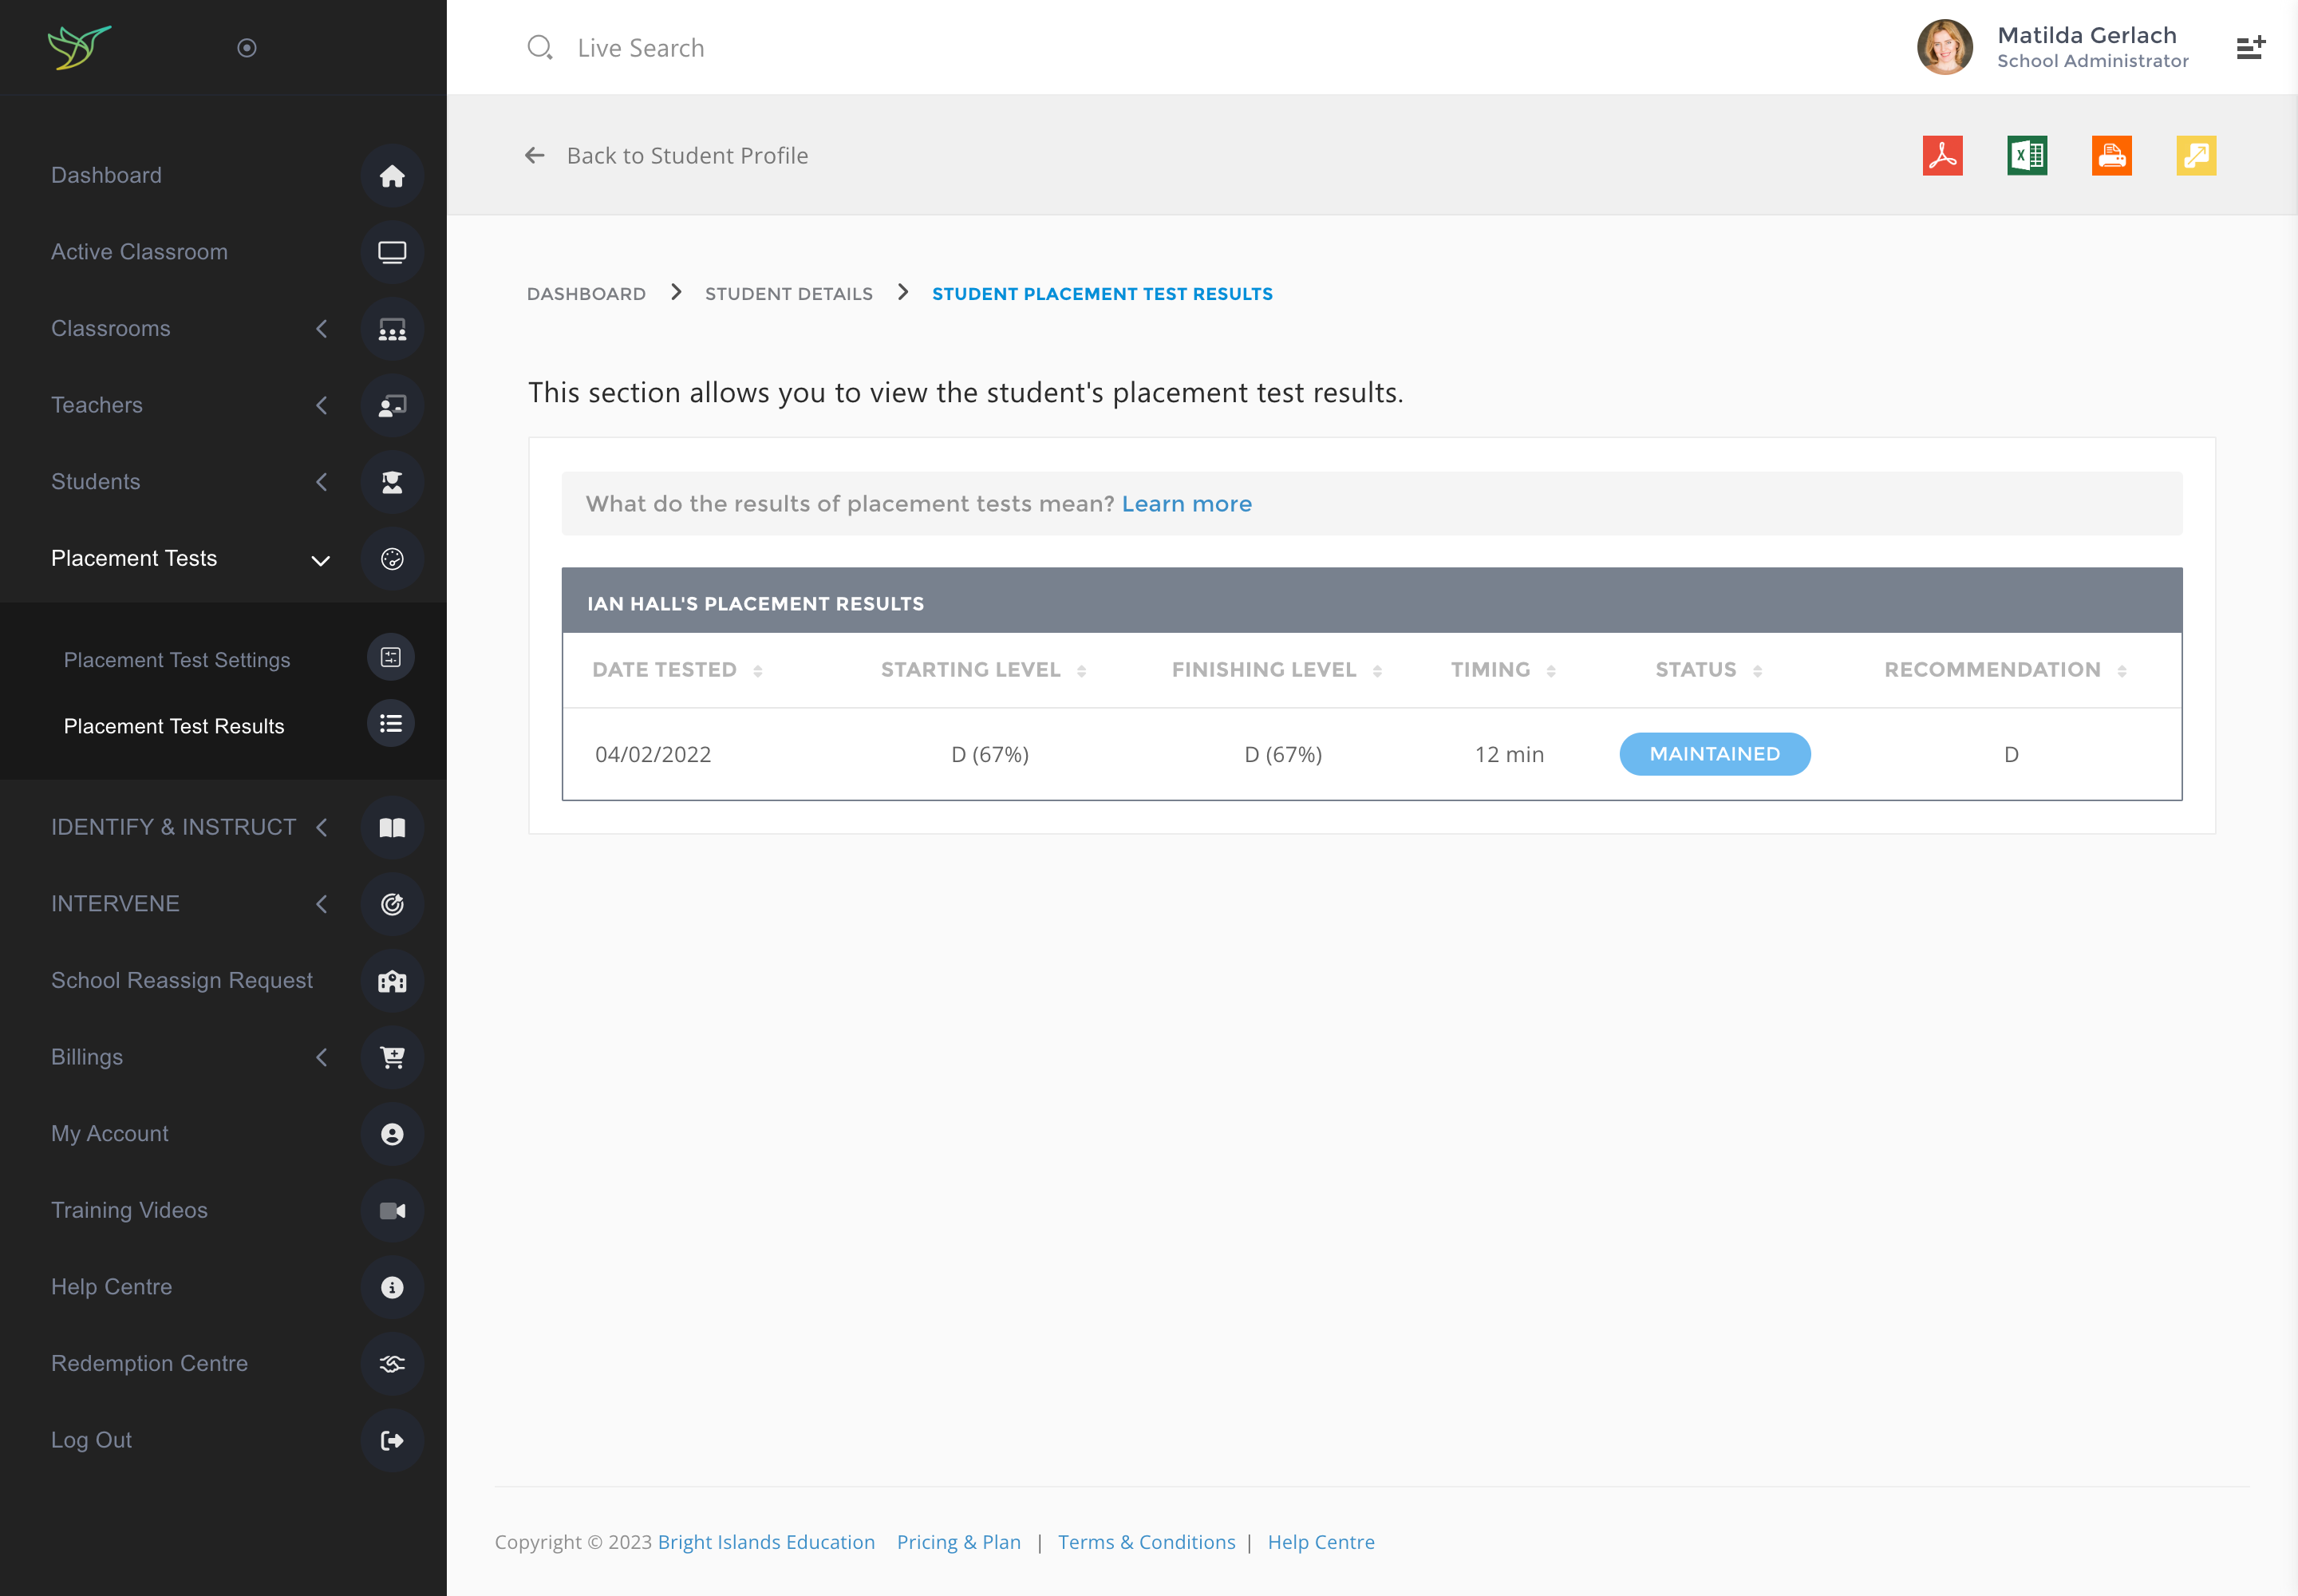This screenshot has width=2298, height=1596.
Task: Click the yellow expand view icon
Action: click(2196, 156)
